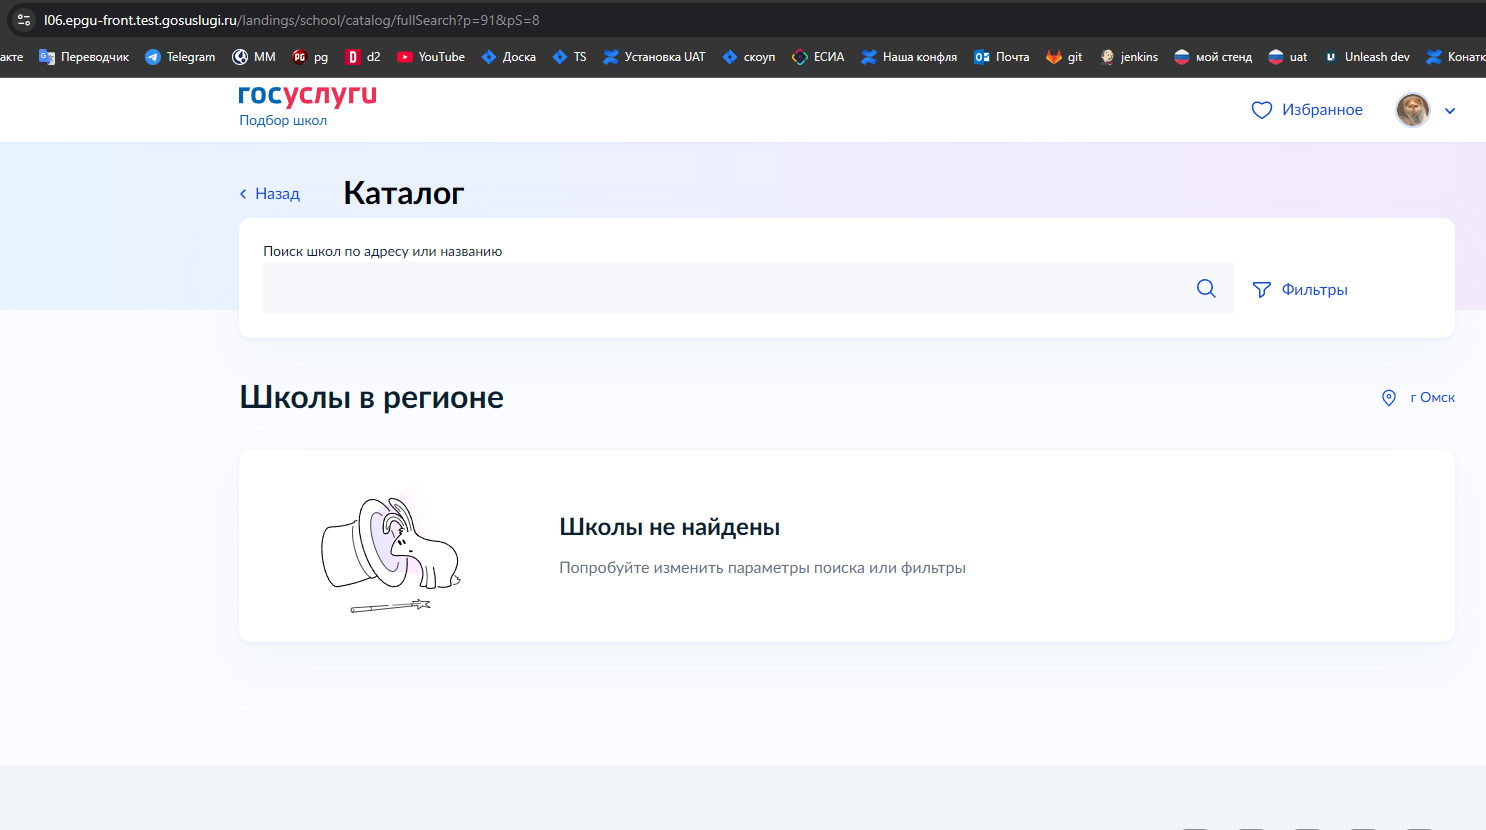Image resolution: width=1486 pixels, height=830 pixels.
Task: Open the скоуп bookmark
Action: pyautogui.click(x=749, y=57)
